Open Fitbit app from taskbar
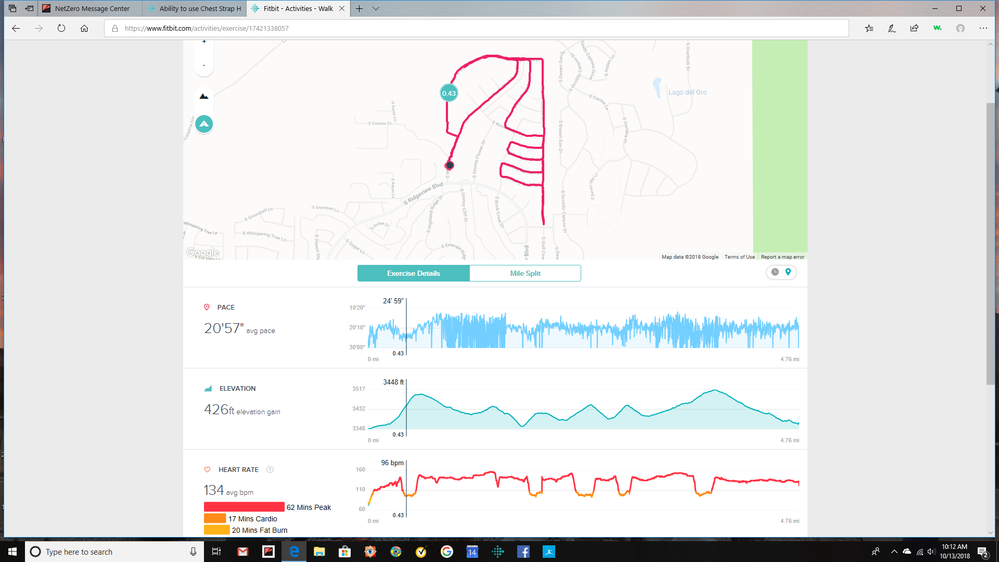 pyautogui.click(x=498, y=552)
